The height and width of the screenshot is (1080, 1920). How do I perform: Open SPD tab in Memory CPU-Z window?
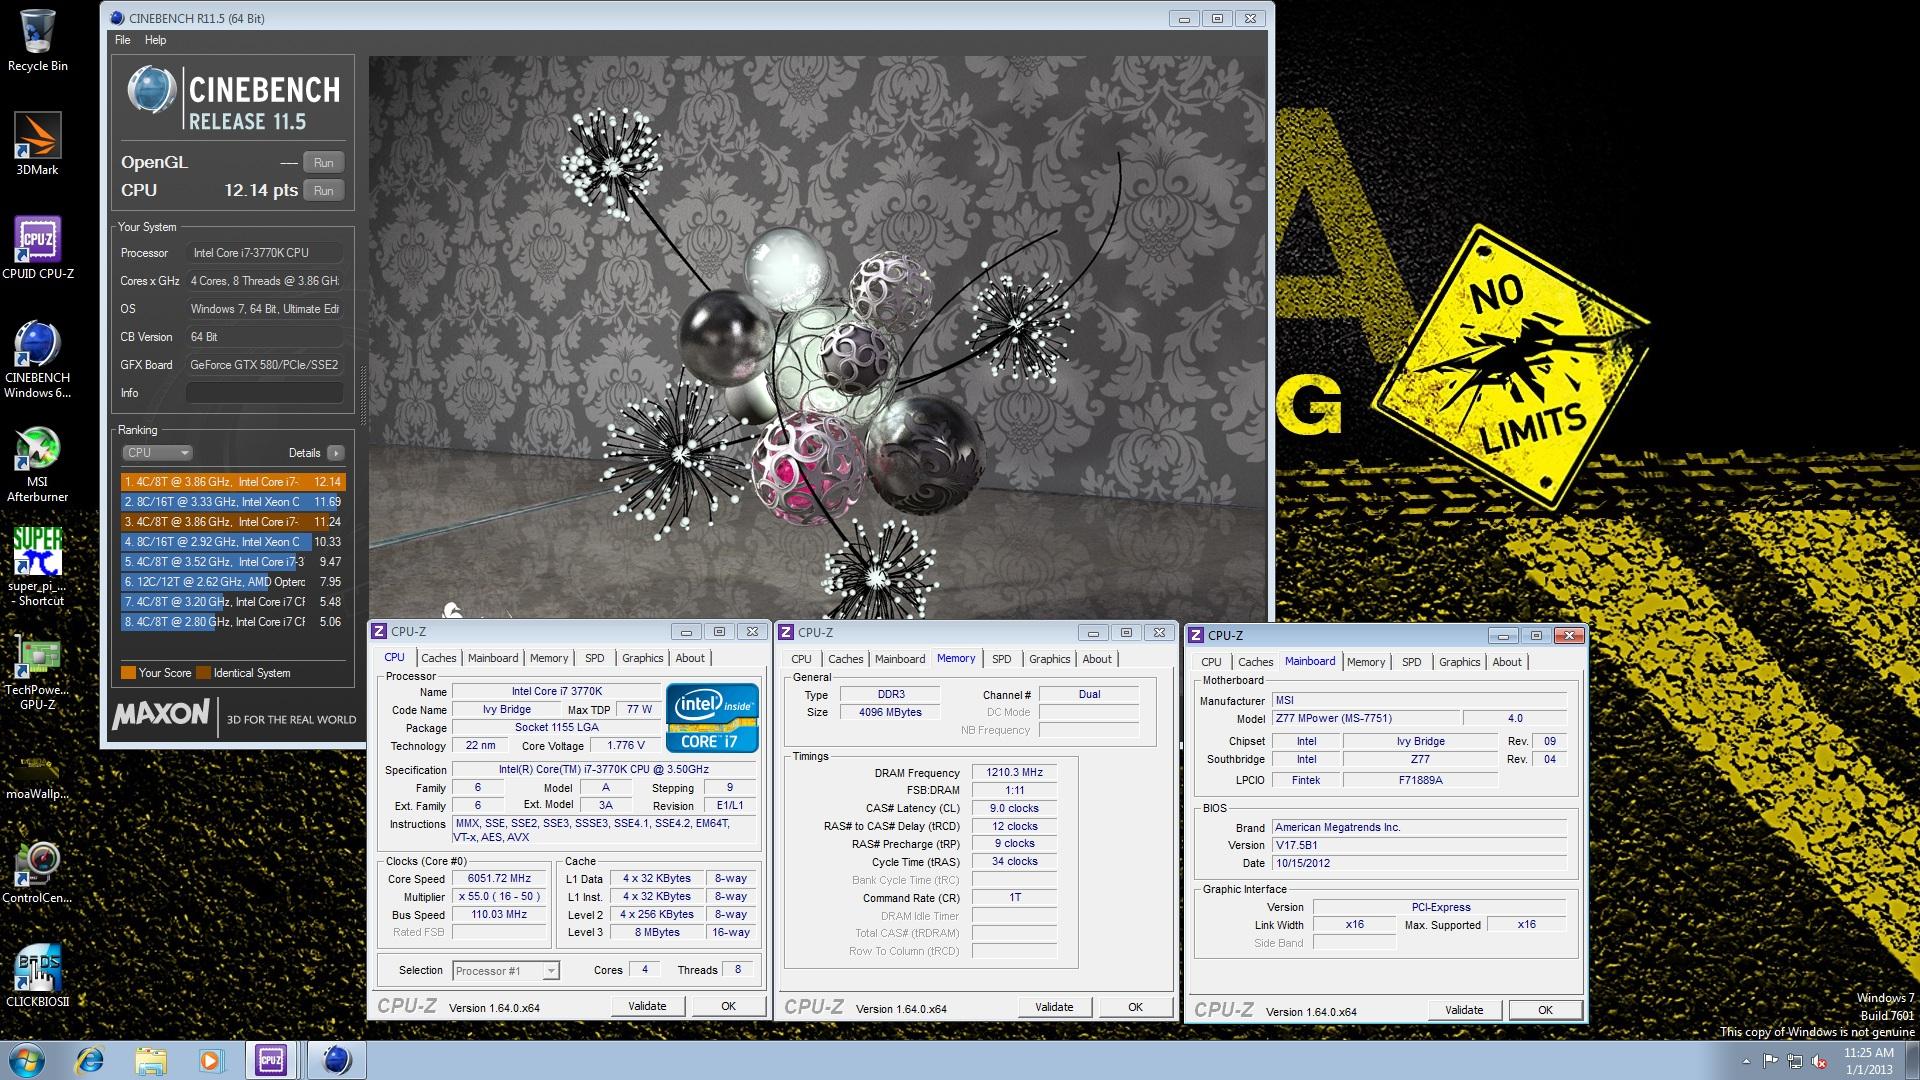point(1002,659)
